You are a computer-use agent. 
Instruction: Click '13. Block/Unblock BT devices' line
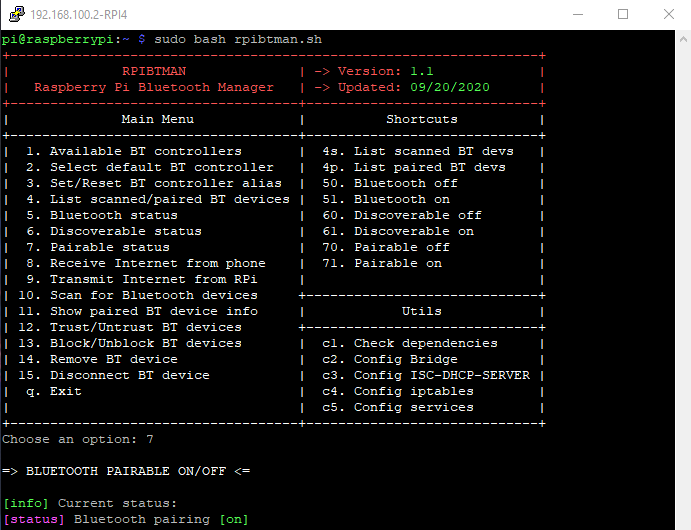130,343
